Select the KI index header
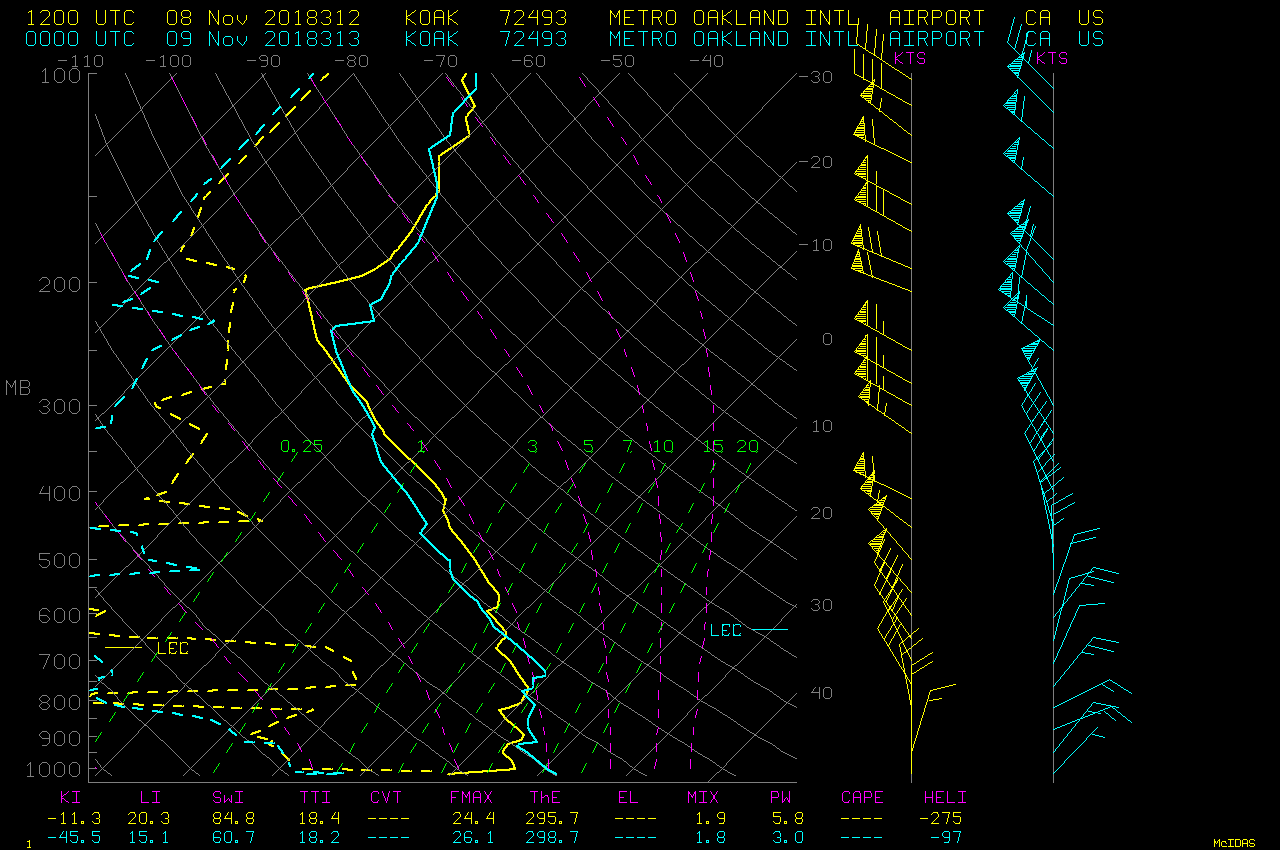This screenshot has height=850, width=1280. (x=70, y=798)
